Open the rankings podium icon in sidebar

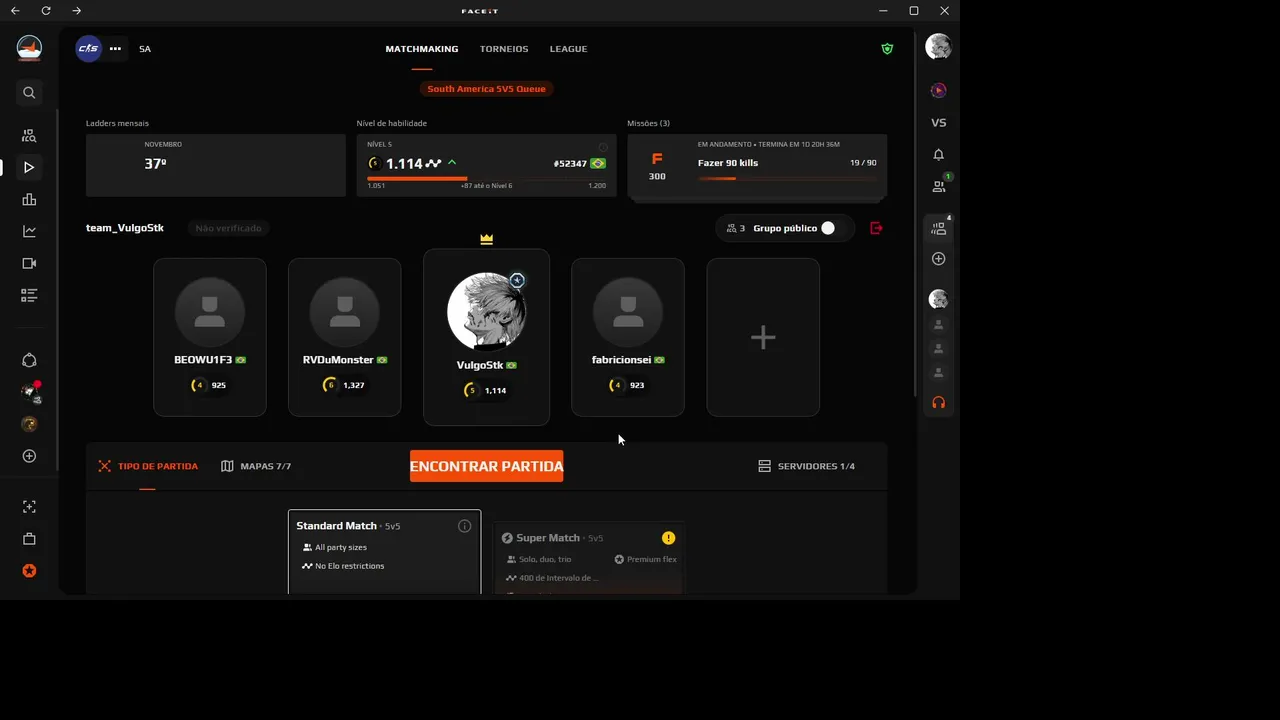click(x=29, y=200)
